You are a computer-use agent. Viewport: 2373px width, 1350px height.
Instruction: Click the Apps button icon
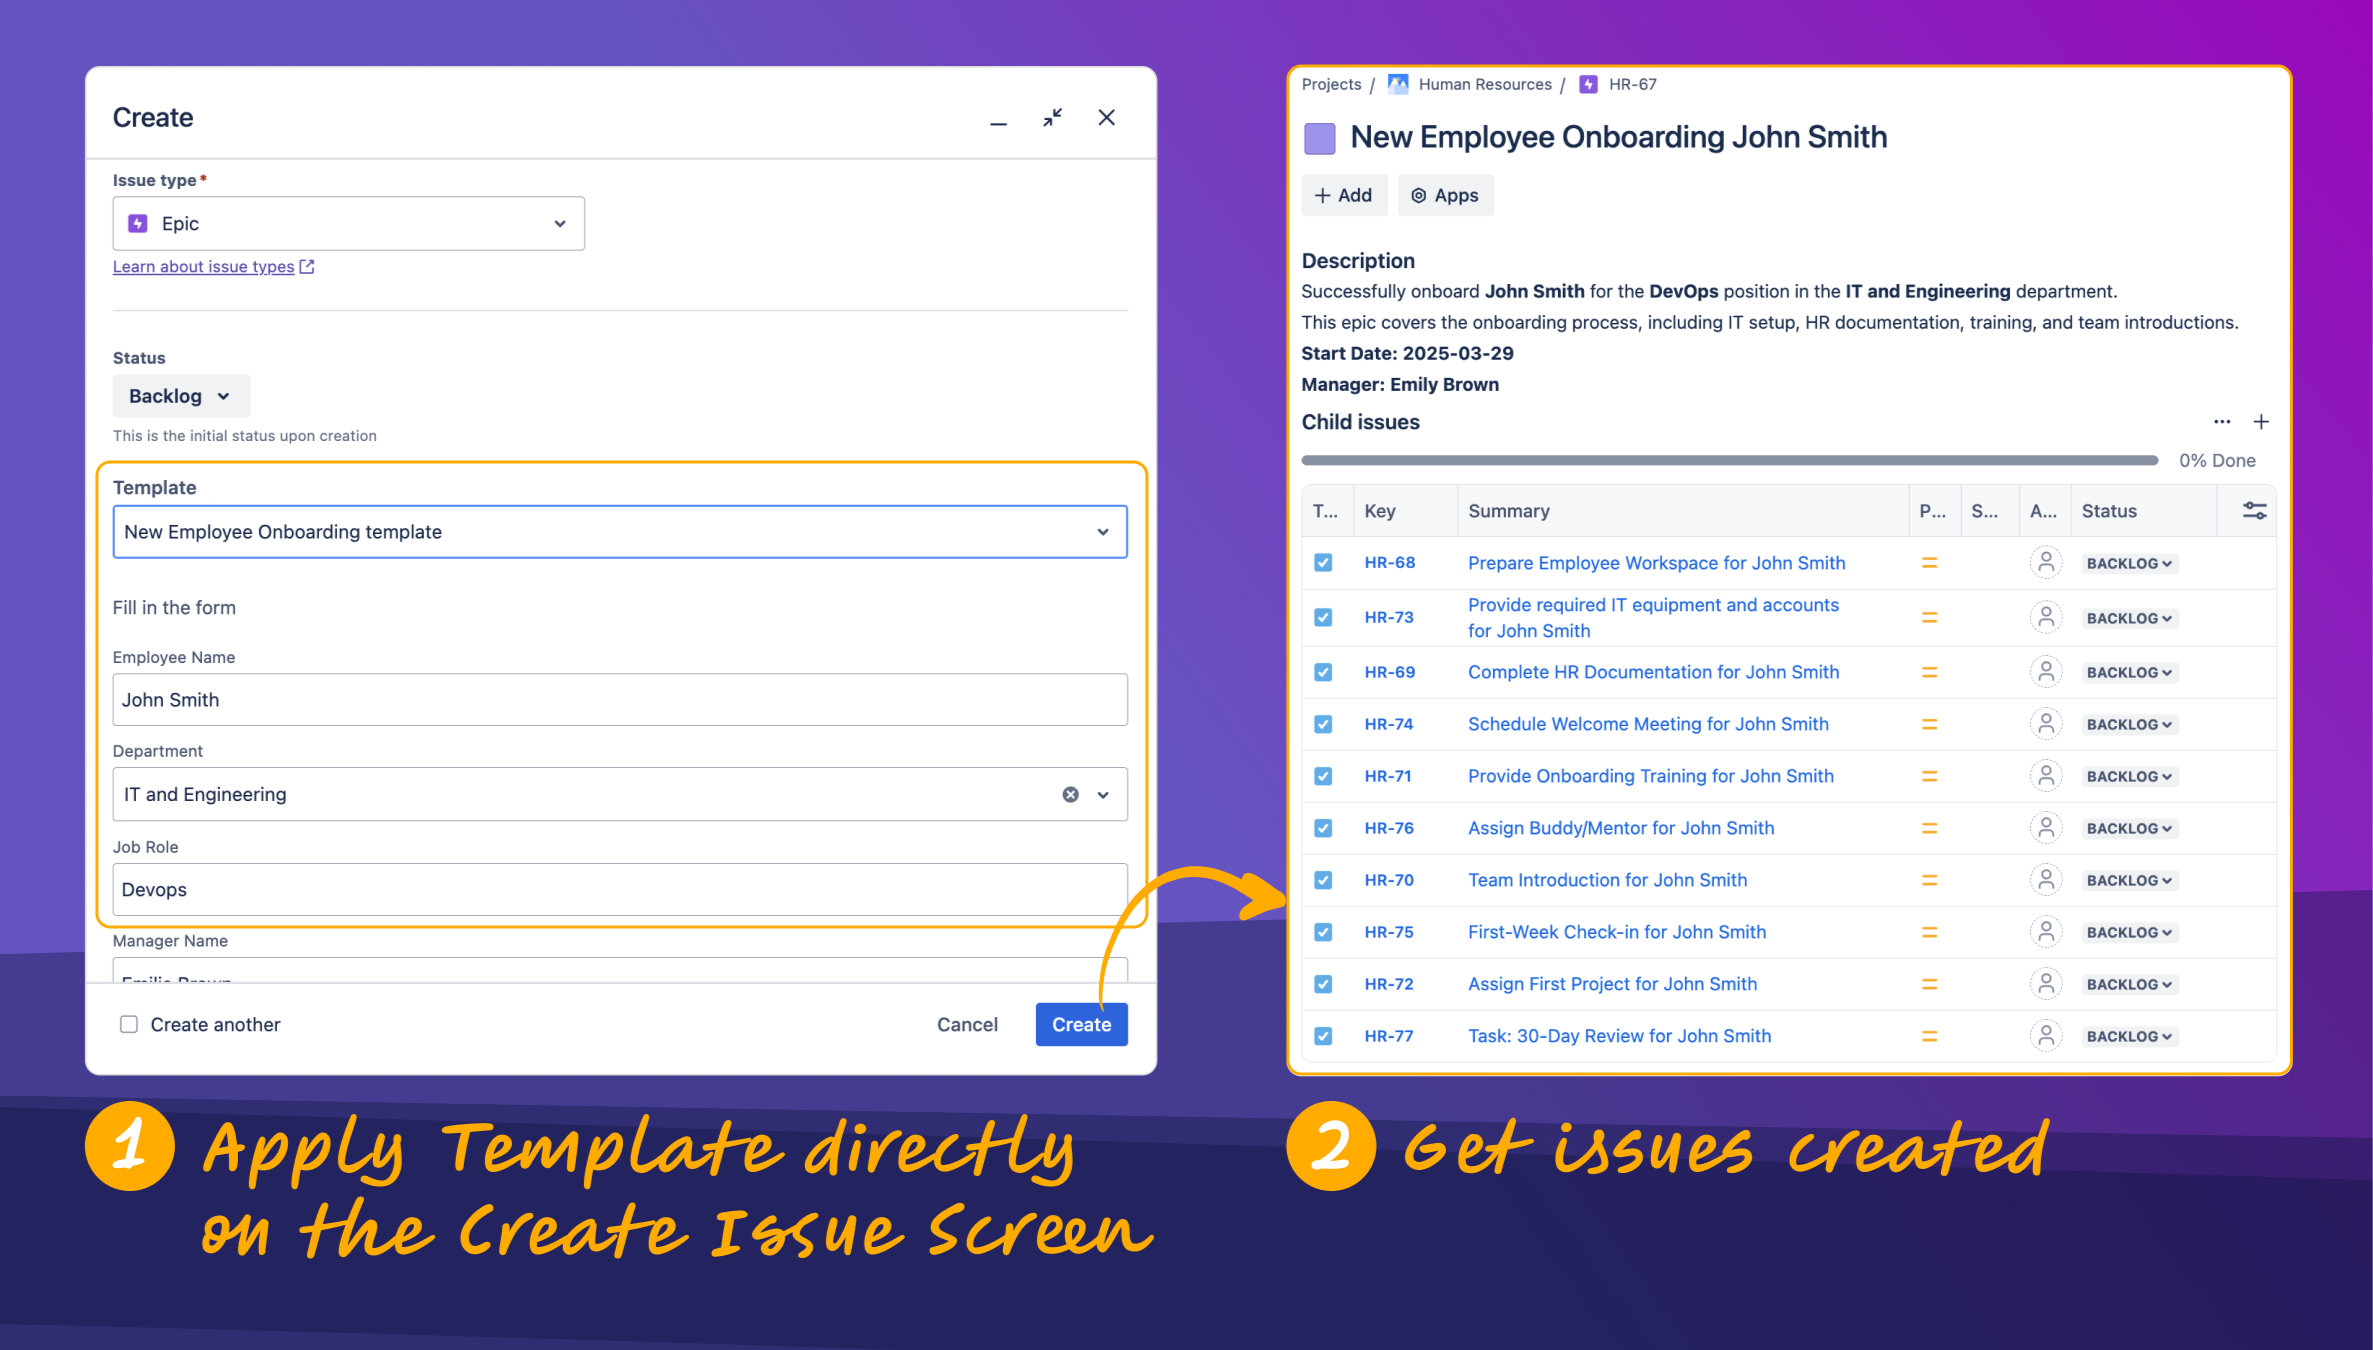1418,196
